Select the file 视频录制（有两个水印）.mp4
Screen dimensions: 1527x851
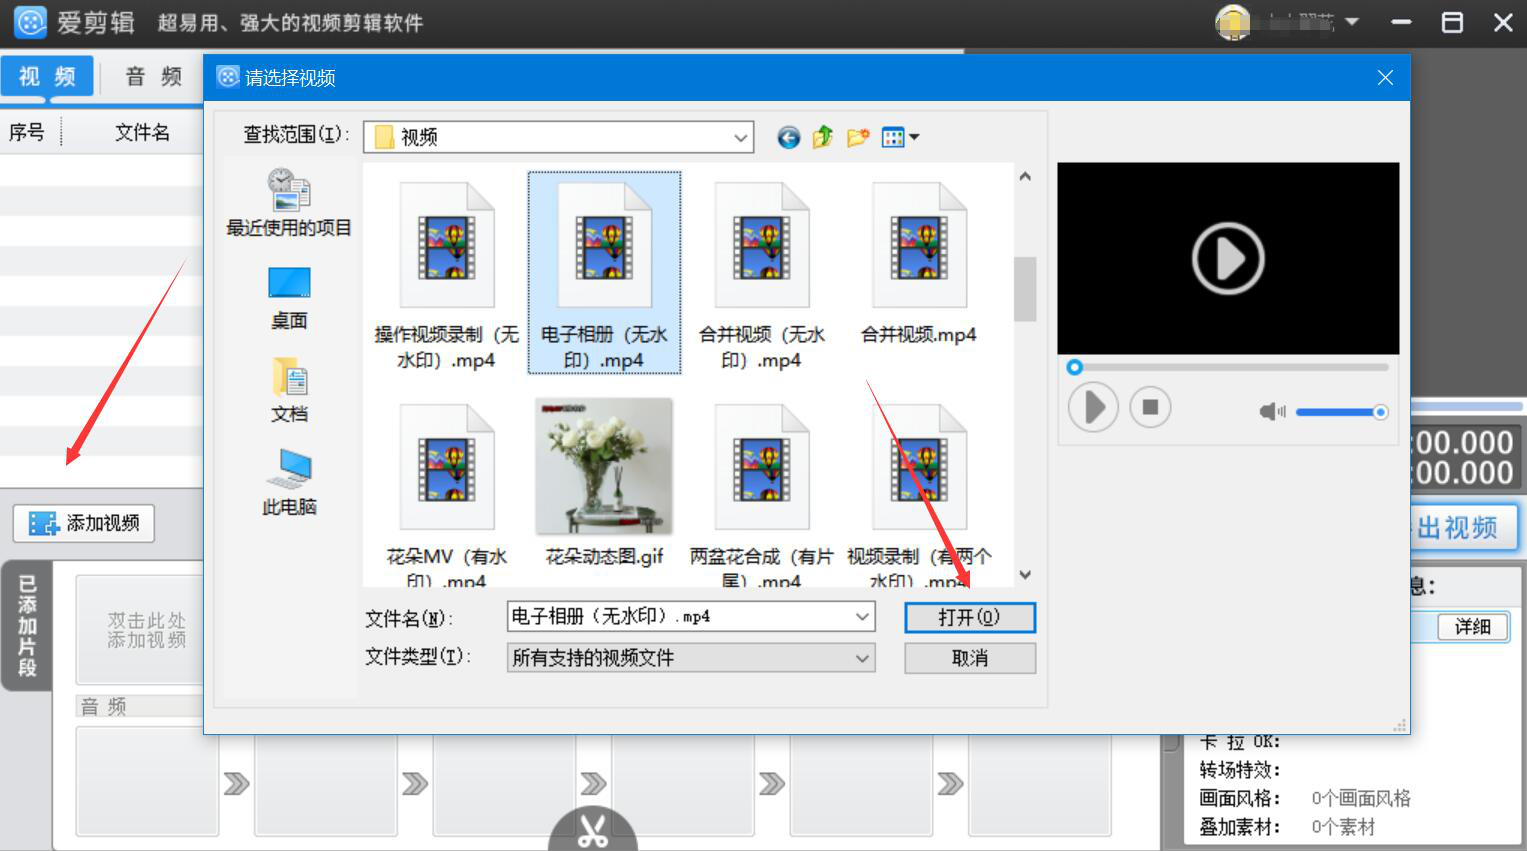pyautogui.click(x=919, y=493)
